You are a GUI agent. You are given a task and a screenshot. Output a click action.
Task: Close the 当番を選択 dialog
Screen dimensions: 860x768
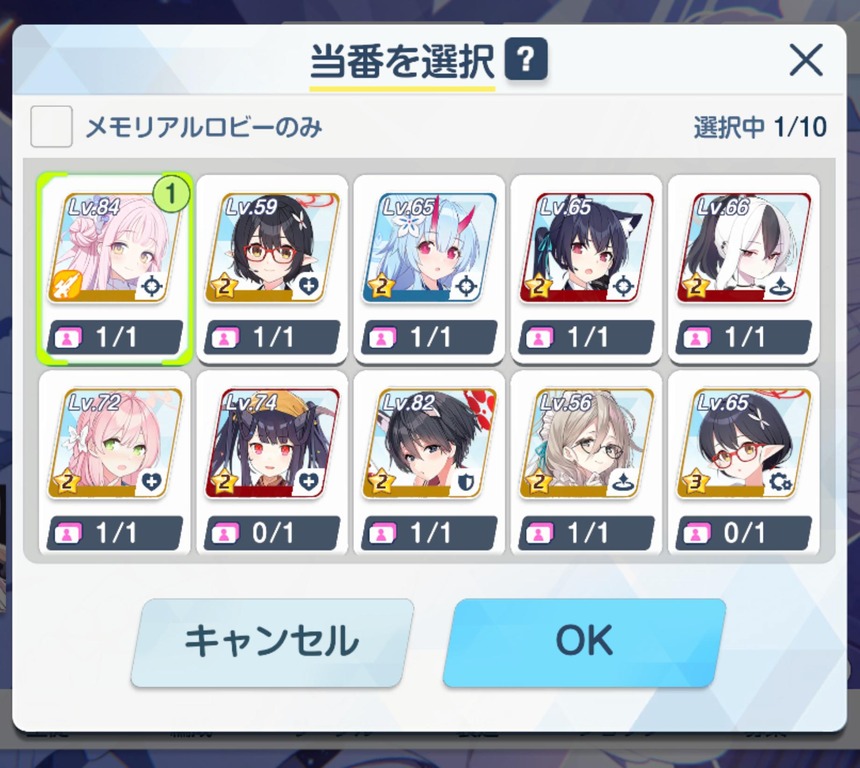pyautogui.click(x=806, y=60)
